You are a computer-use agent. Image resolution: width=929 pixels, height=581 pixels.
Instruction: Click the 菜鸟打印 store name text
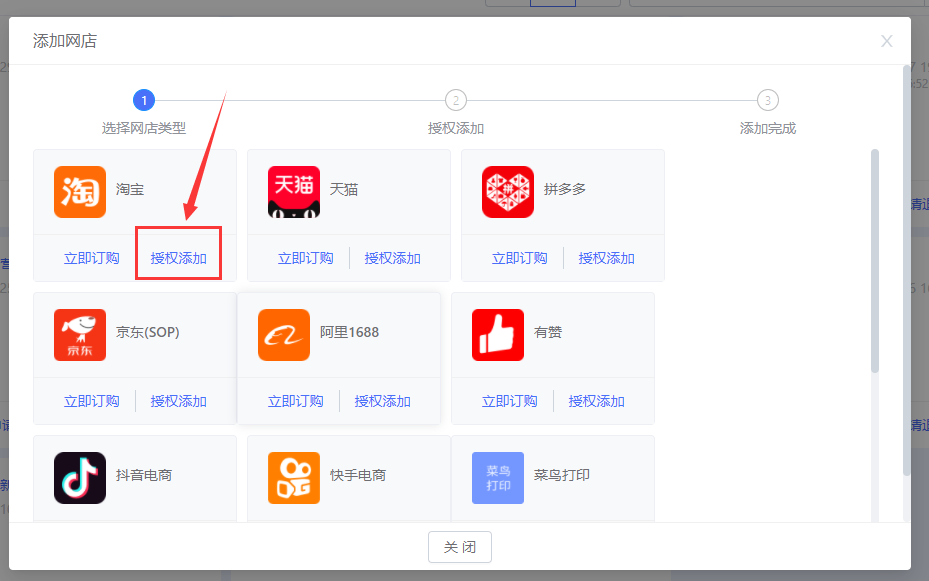(562, 475)
